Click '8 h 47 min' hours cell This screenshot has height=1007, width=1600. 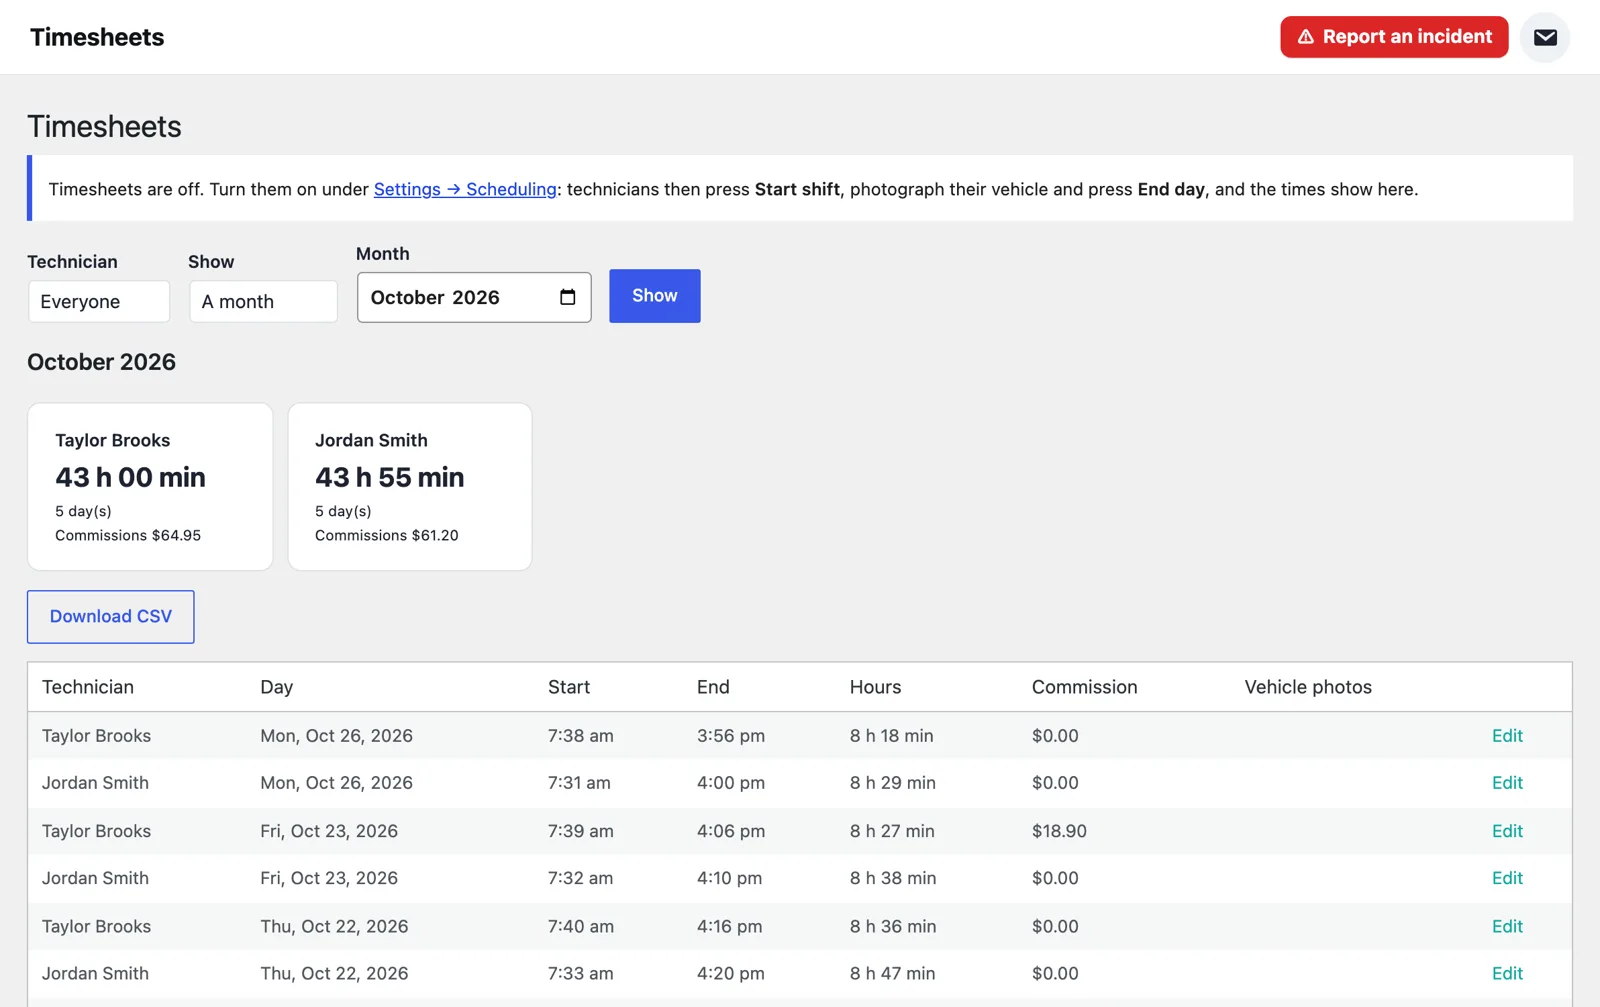click(x=893, y=973)
